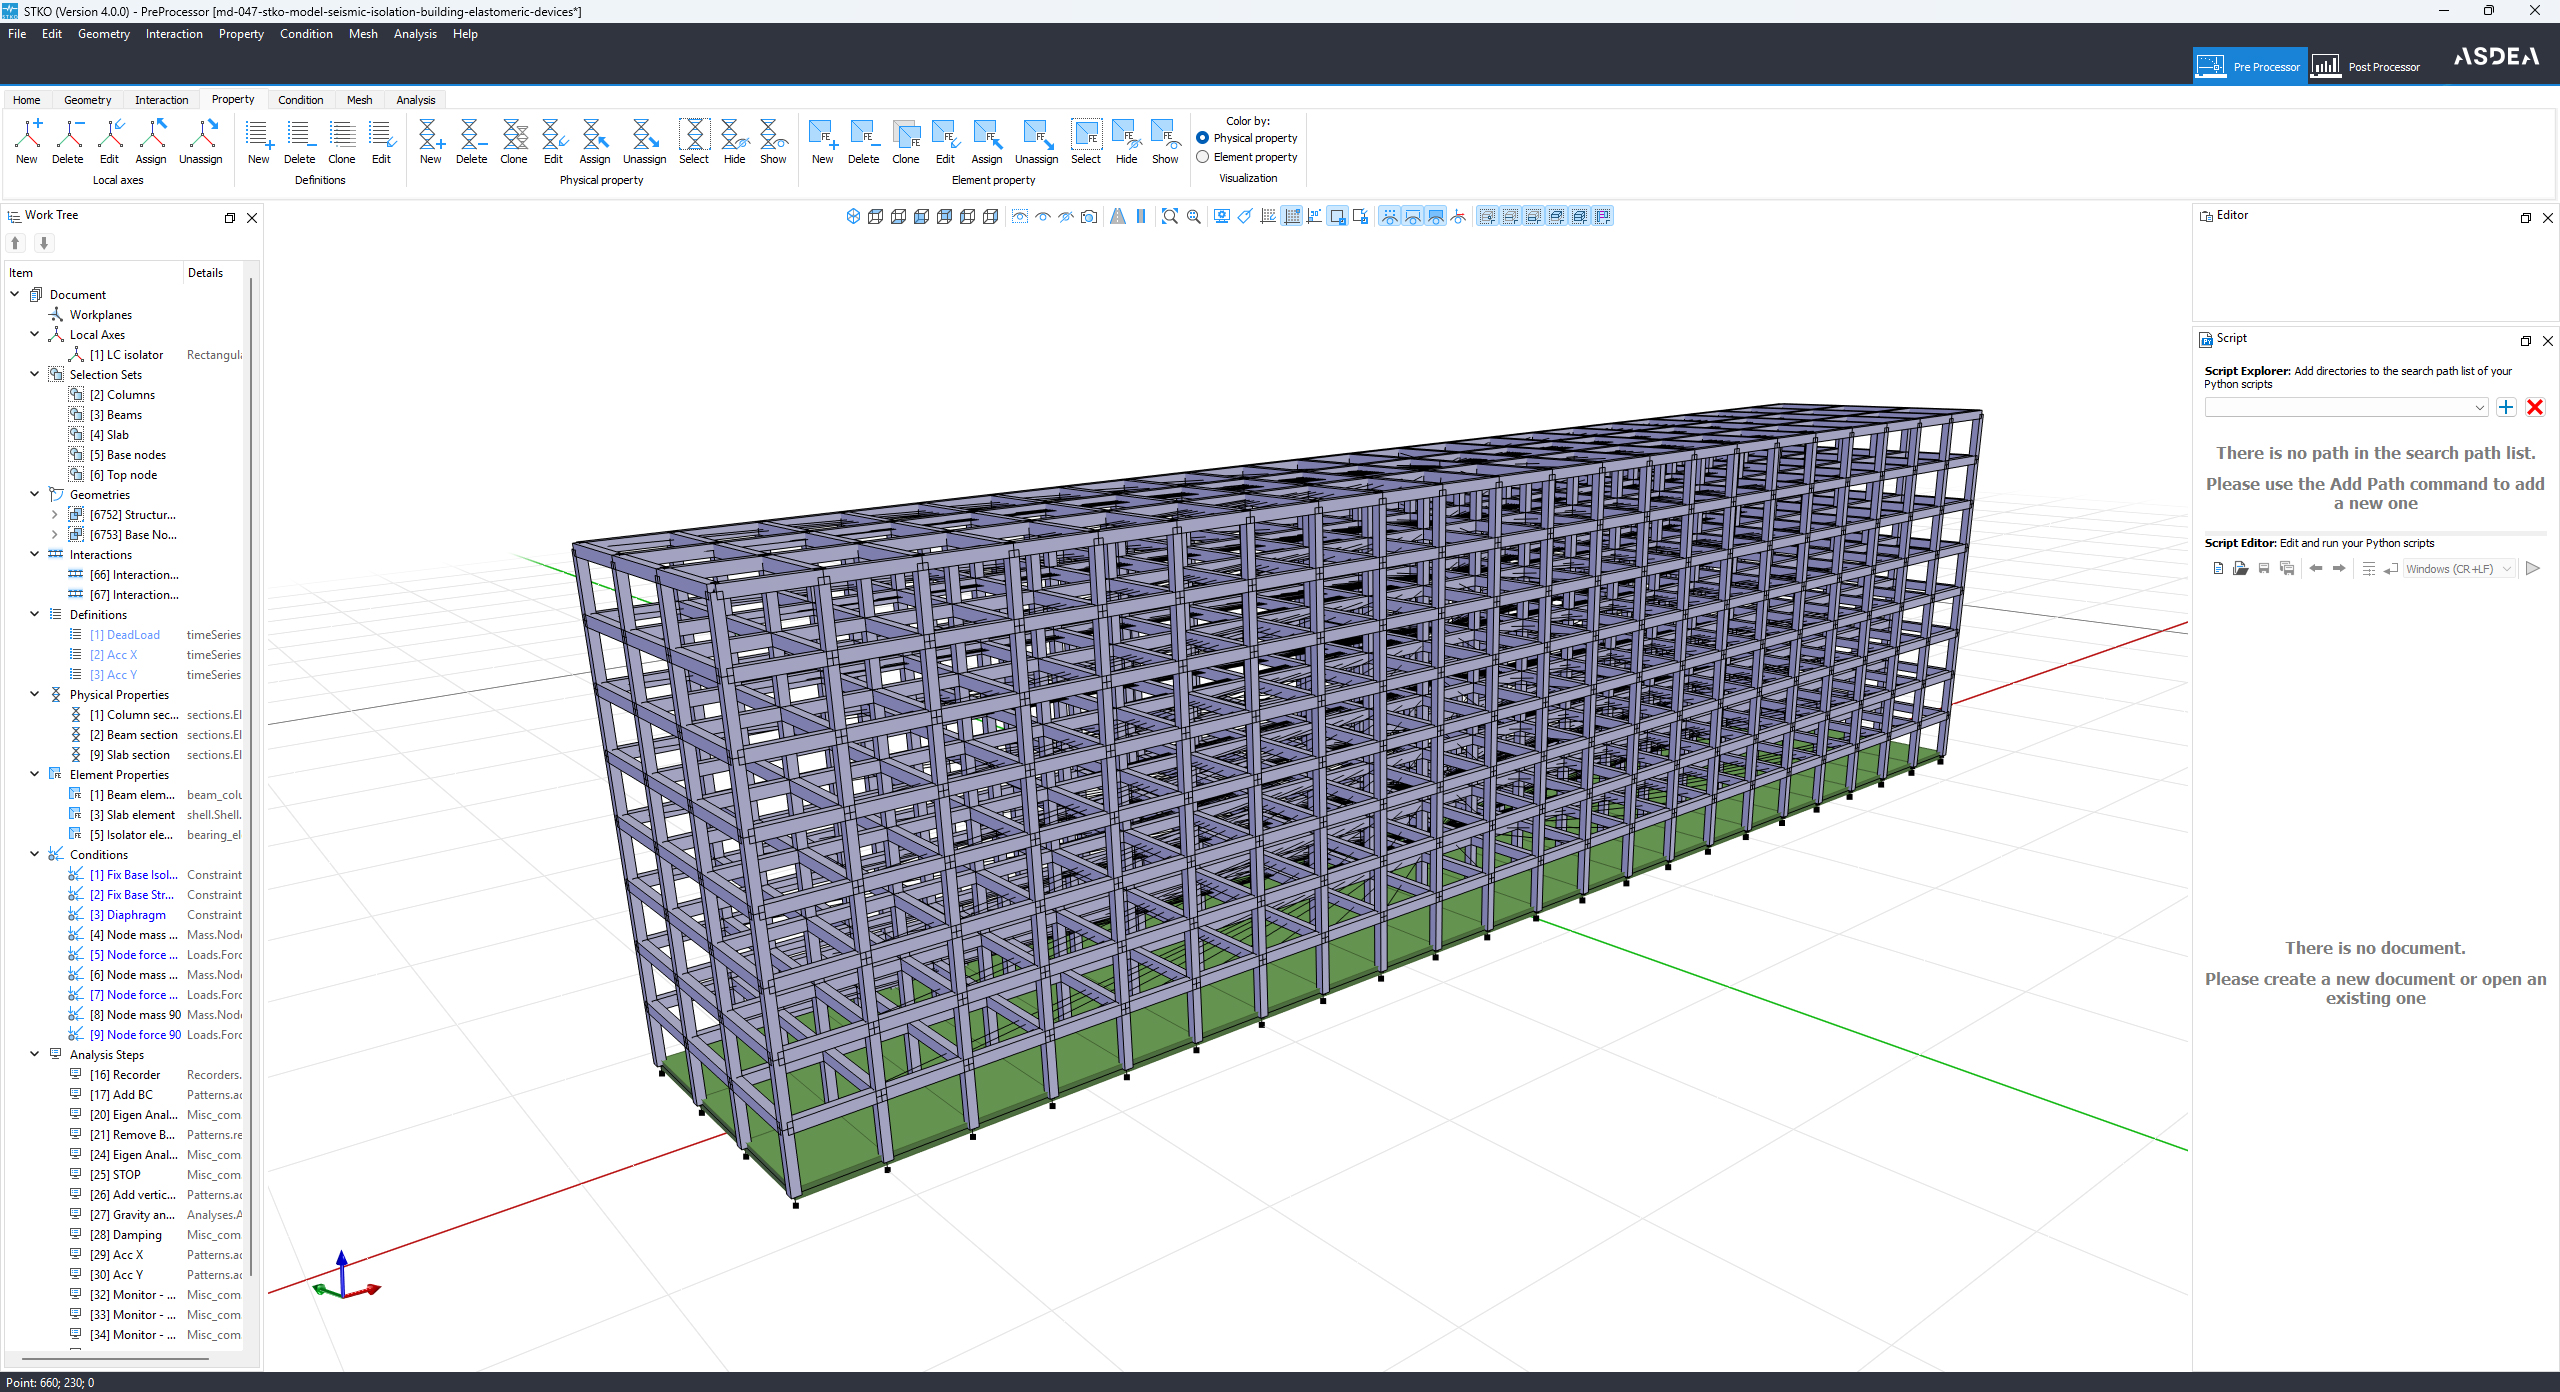
Task: Click red X remove path icon
Action: pyautogui.click(x=2535, y=407)
